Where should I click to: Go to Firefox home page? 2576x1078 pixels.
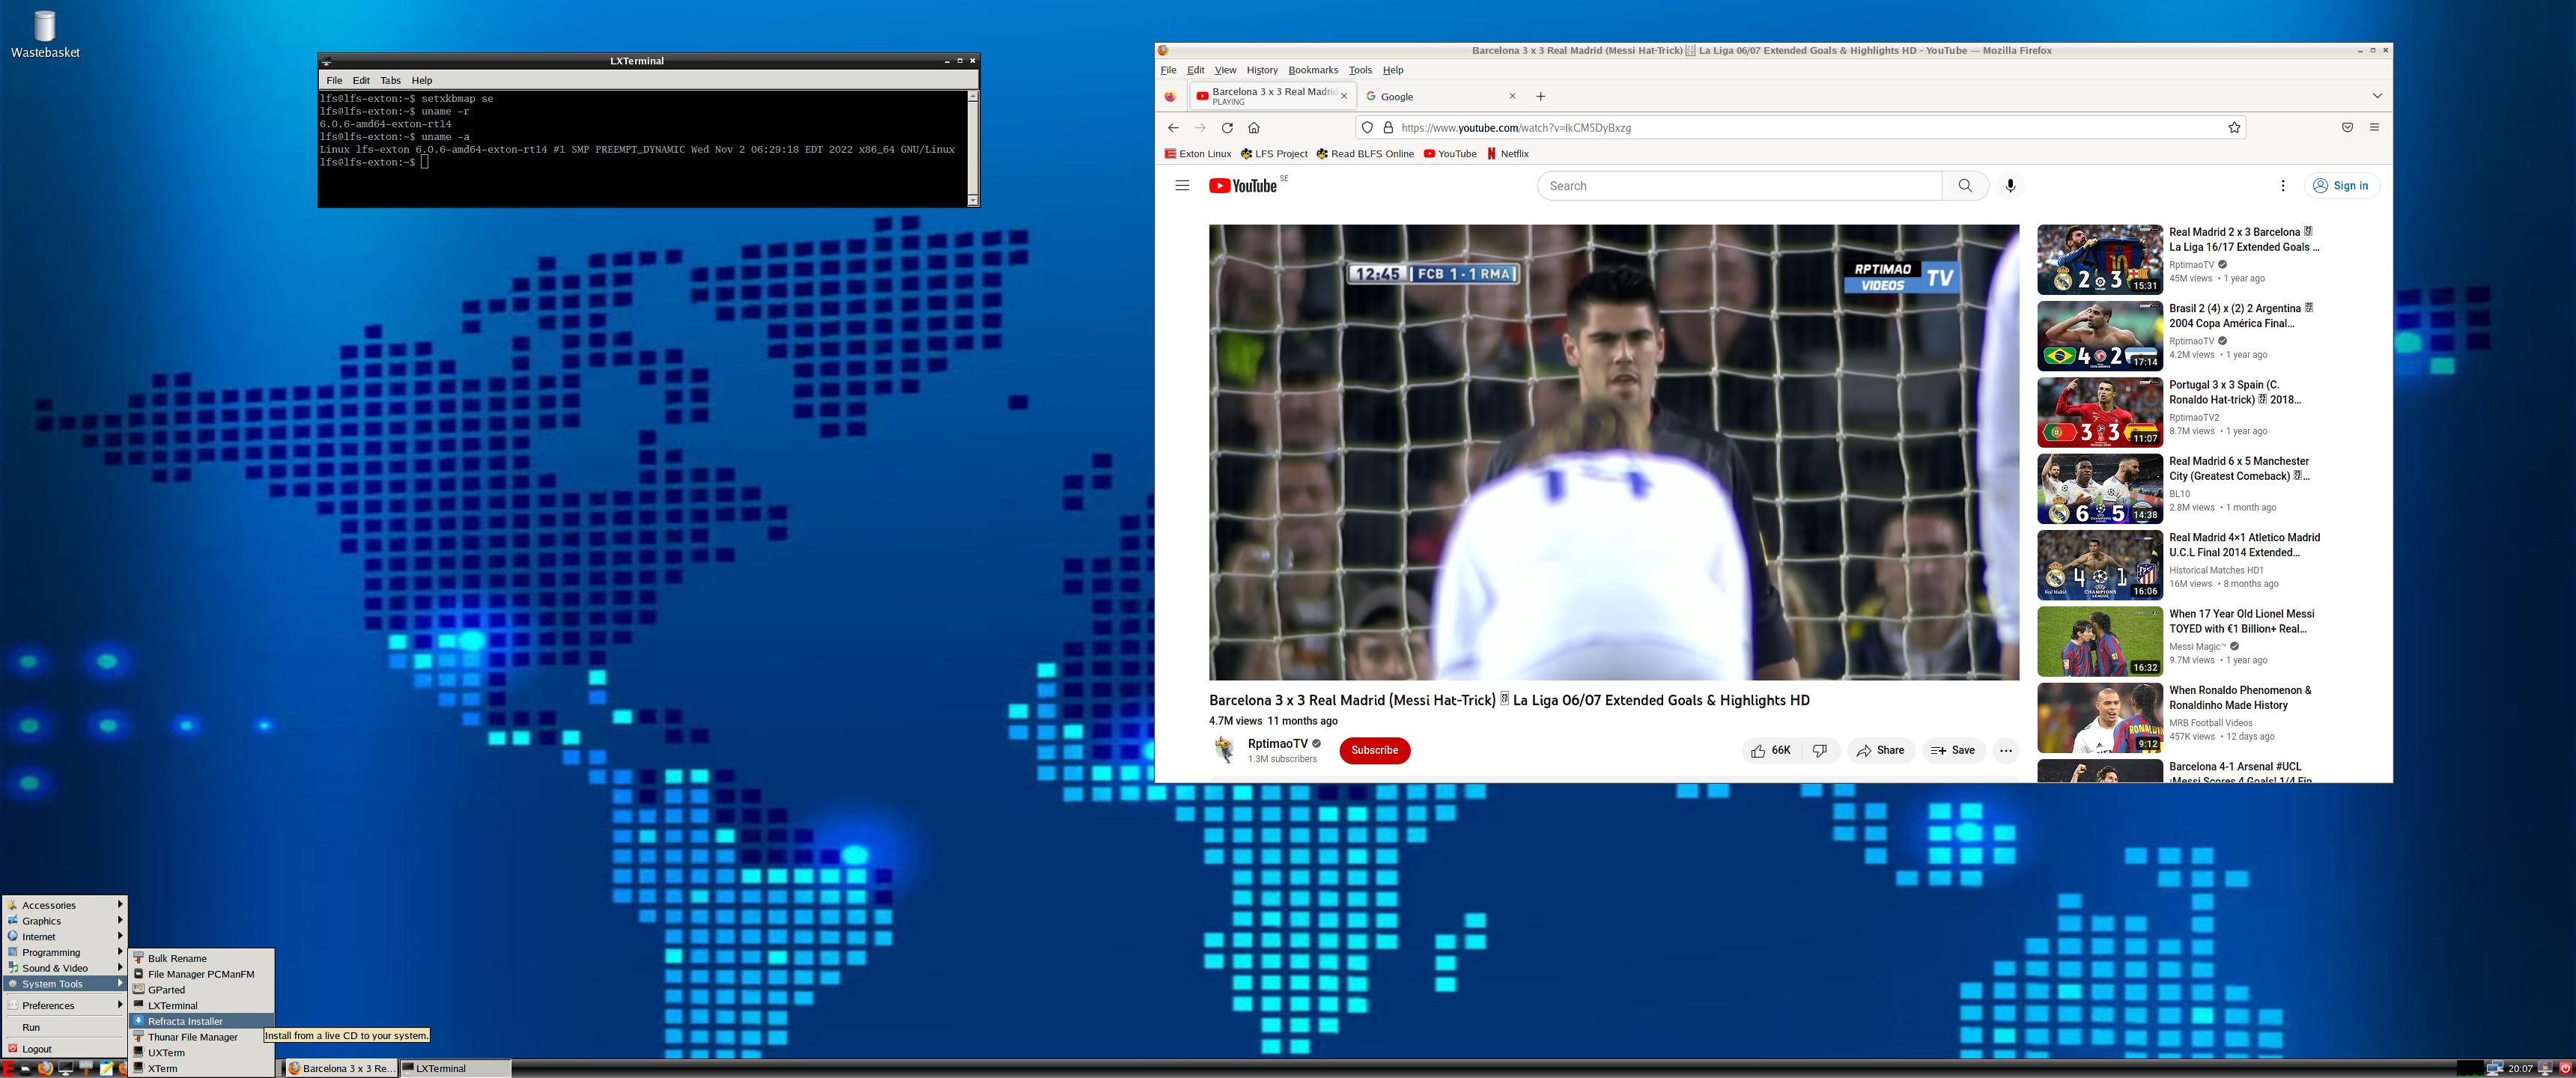(x=1254, y=127)
